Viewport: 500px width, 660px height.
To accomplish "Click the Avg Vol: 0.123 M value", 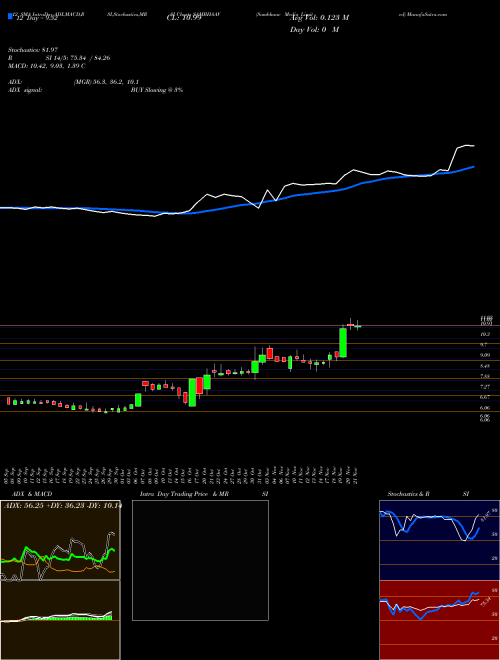I will pos(319,18).
